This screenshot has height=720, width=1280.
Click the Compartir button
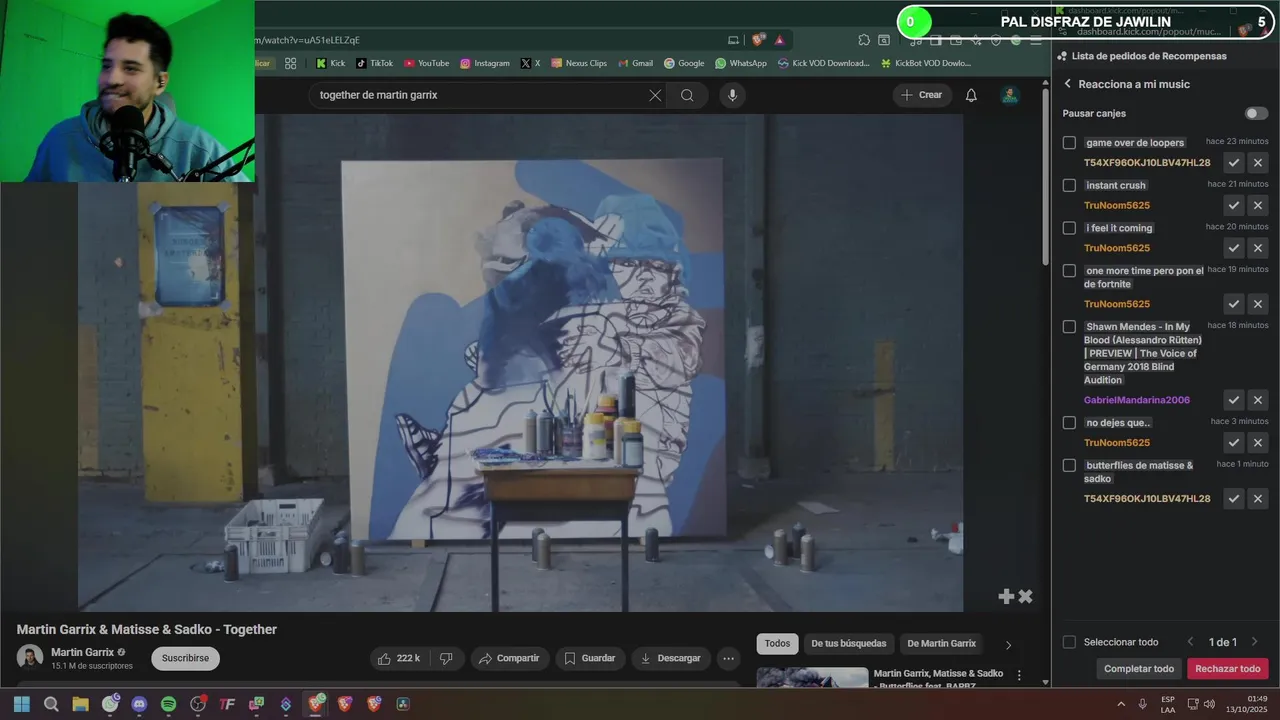(x=510, y=658)
